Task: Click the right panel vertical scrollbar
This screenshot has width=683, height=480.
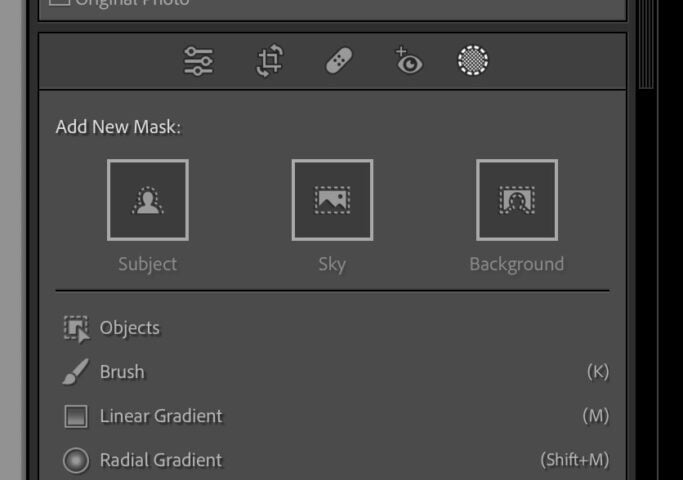Action: pyautogui.click(x=646, y=44)
